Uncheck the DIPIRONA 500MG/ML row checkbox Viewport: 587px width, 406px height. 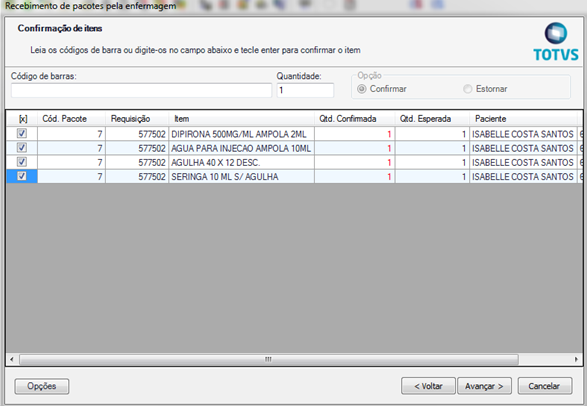pyautogui.click(x=22, y=133)
